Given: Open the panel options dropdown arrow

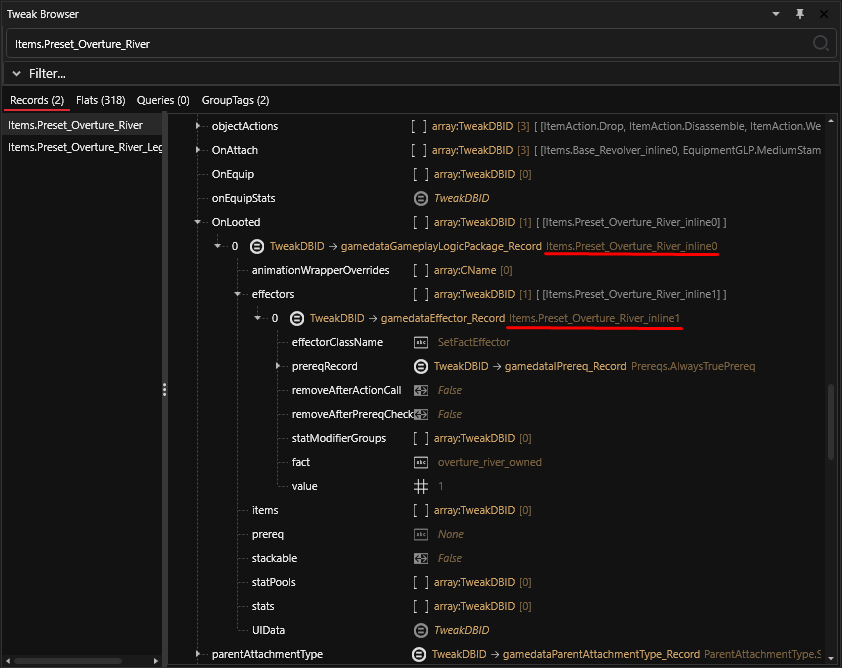Looking at the screenshot, I should coord(776,14).
